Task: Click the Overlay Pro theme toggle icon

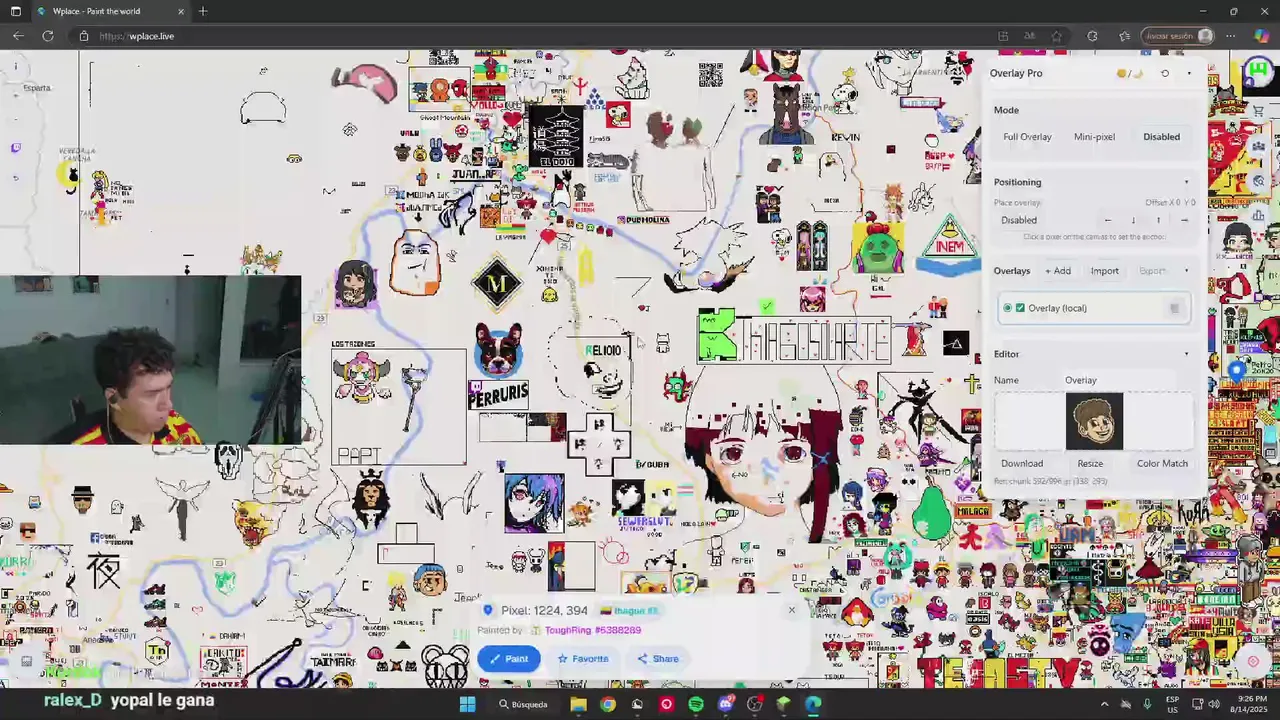Action: tap(1129, 73)
